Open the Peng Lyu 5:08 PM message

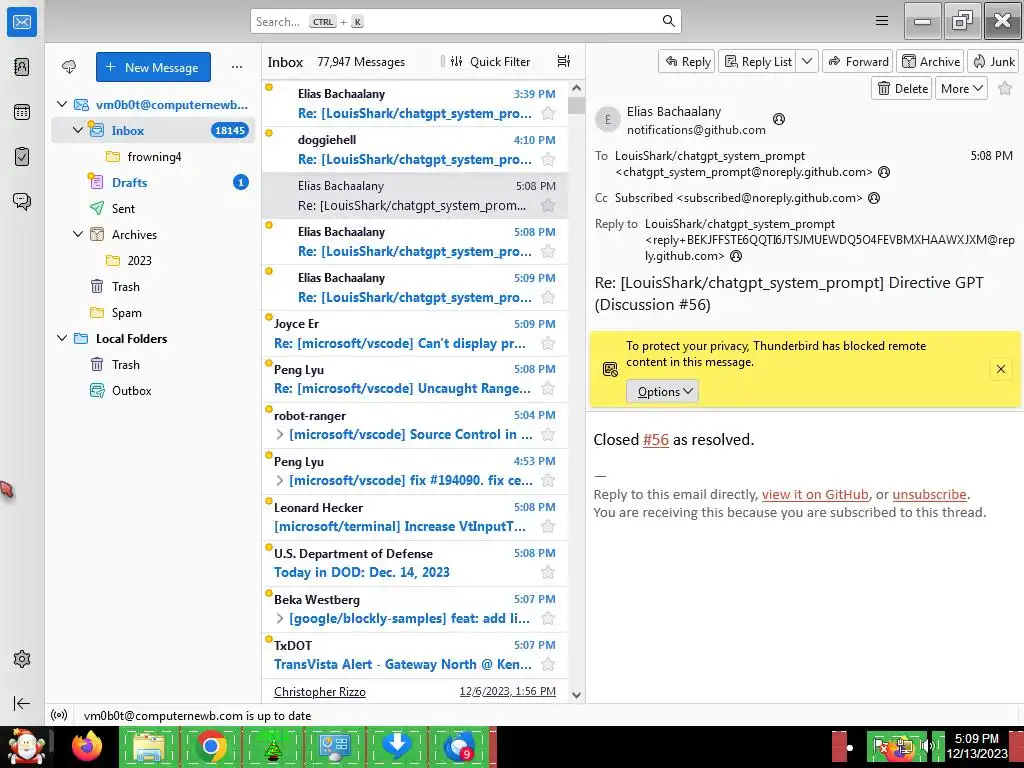tap(415, 379)
